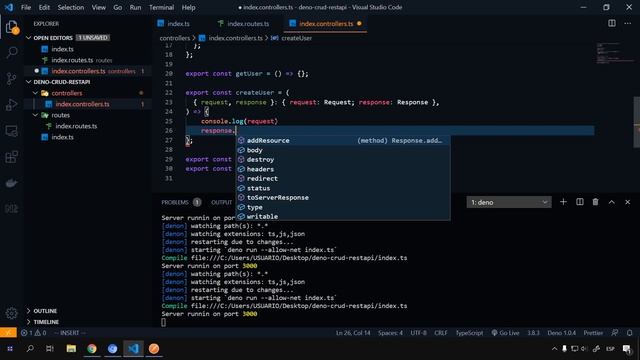Switch to the index.routes.ts editor tab
Viewport: 640px width, 360px height.
tap(248, 24)
